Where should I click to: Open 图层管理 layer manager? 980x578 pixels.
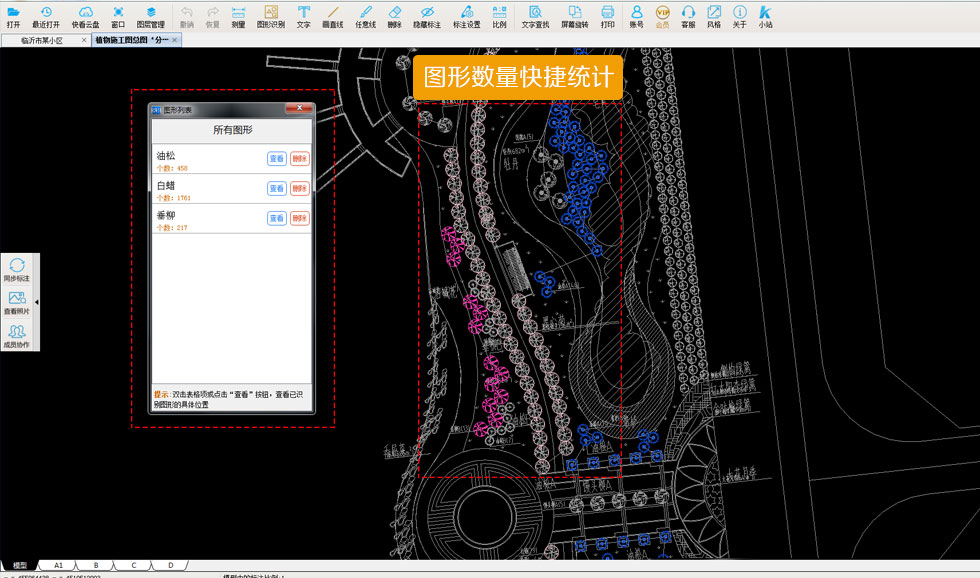coord(151,15)
